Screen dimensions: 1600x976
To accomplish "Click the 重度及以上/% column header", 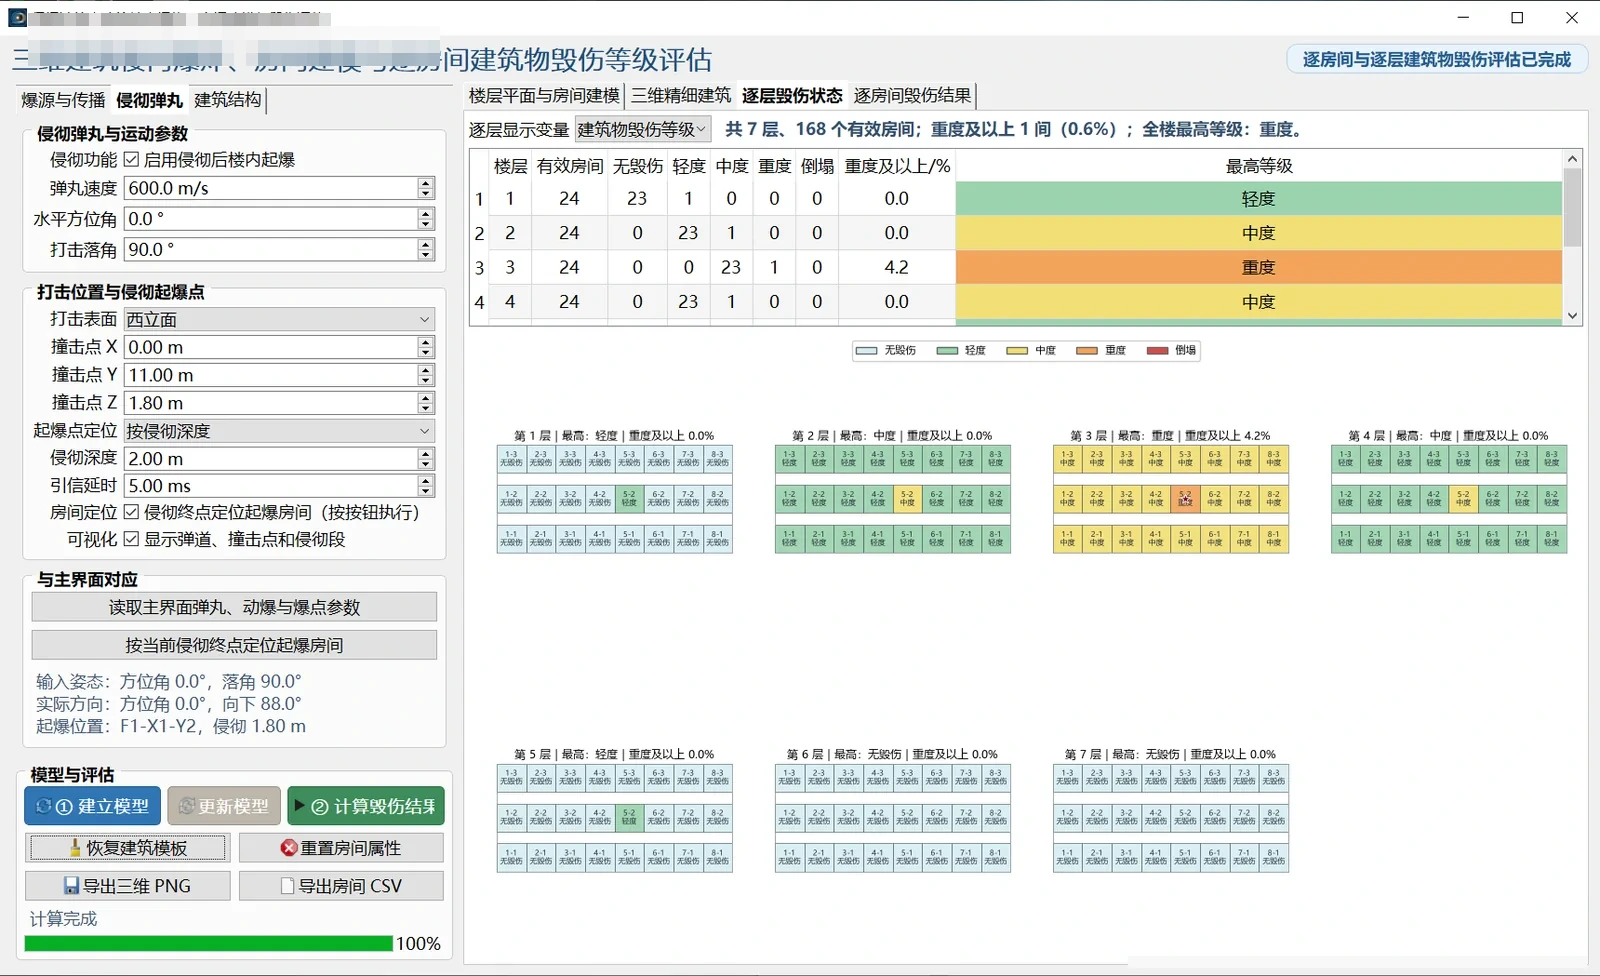I will (x=897, y=166).
